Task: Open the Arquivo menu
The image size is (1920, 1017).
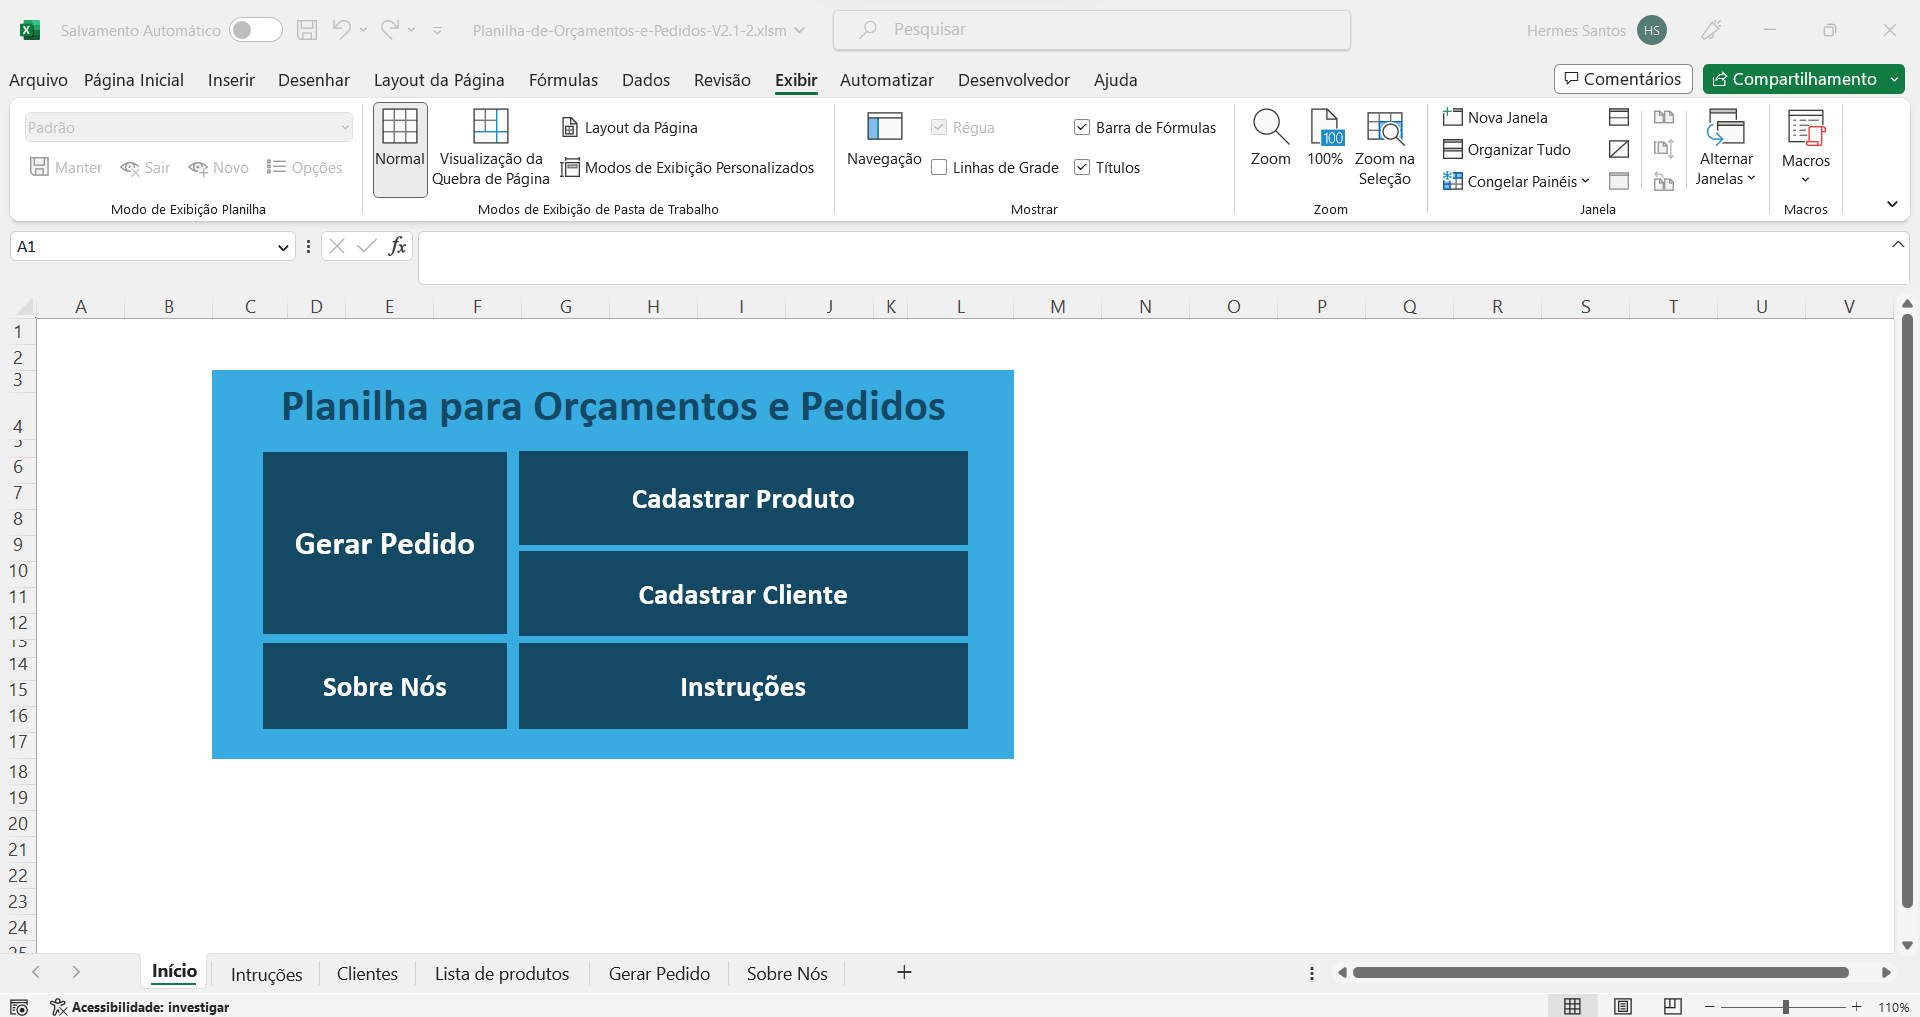Action: pos(38,80)
